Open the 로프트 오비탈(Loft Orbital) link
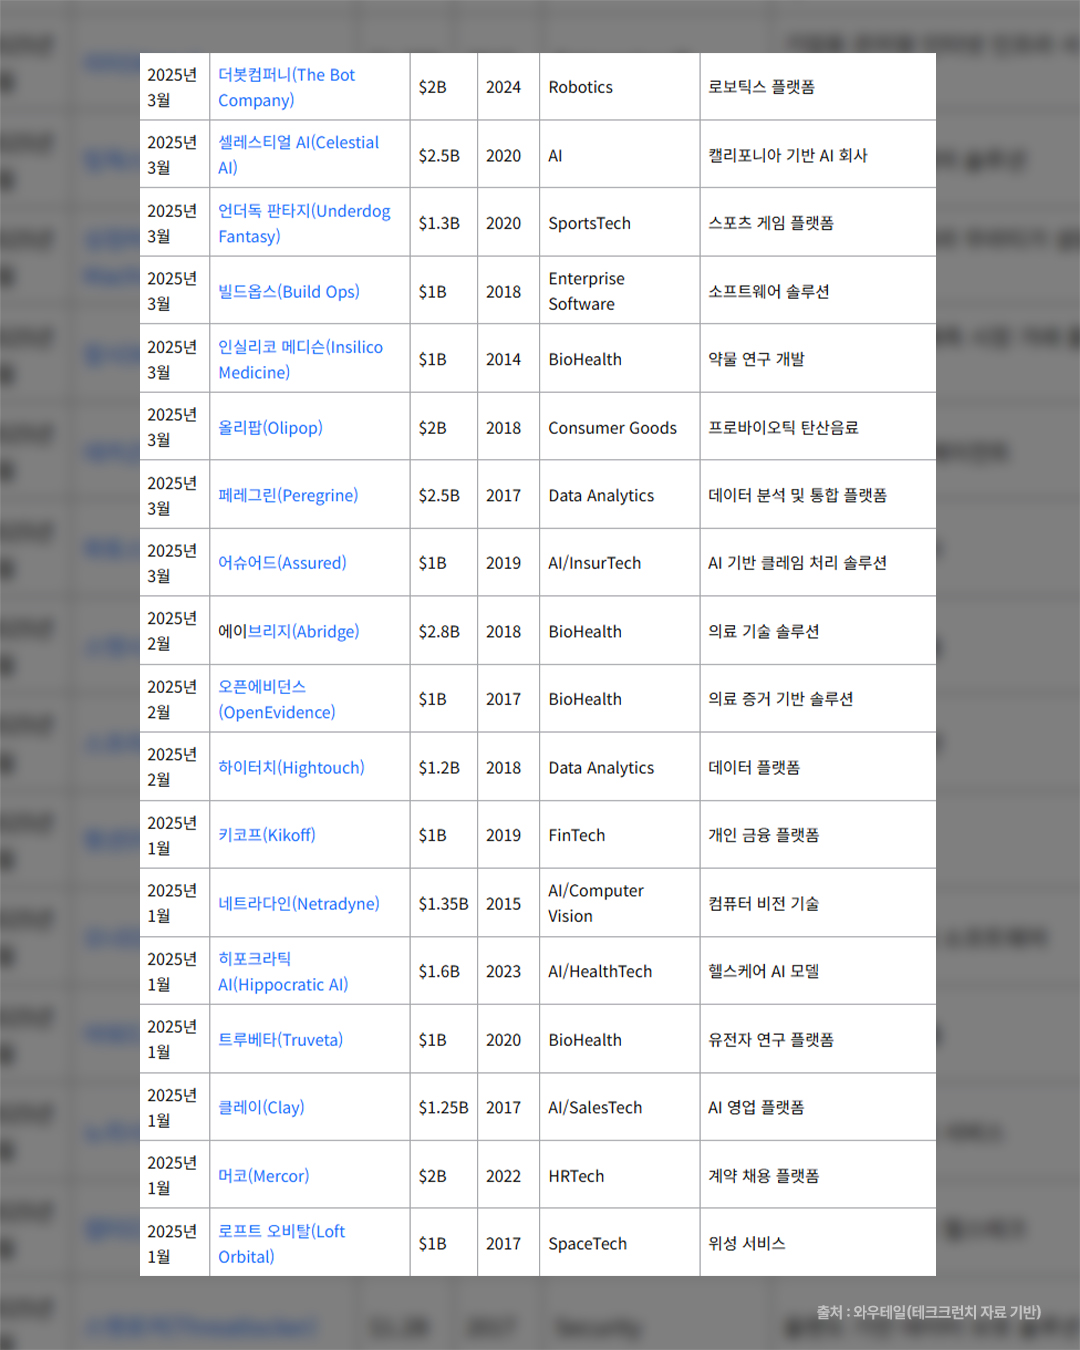 click(x=281, y=1244)
